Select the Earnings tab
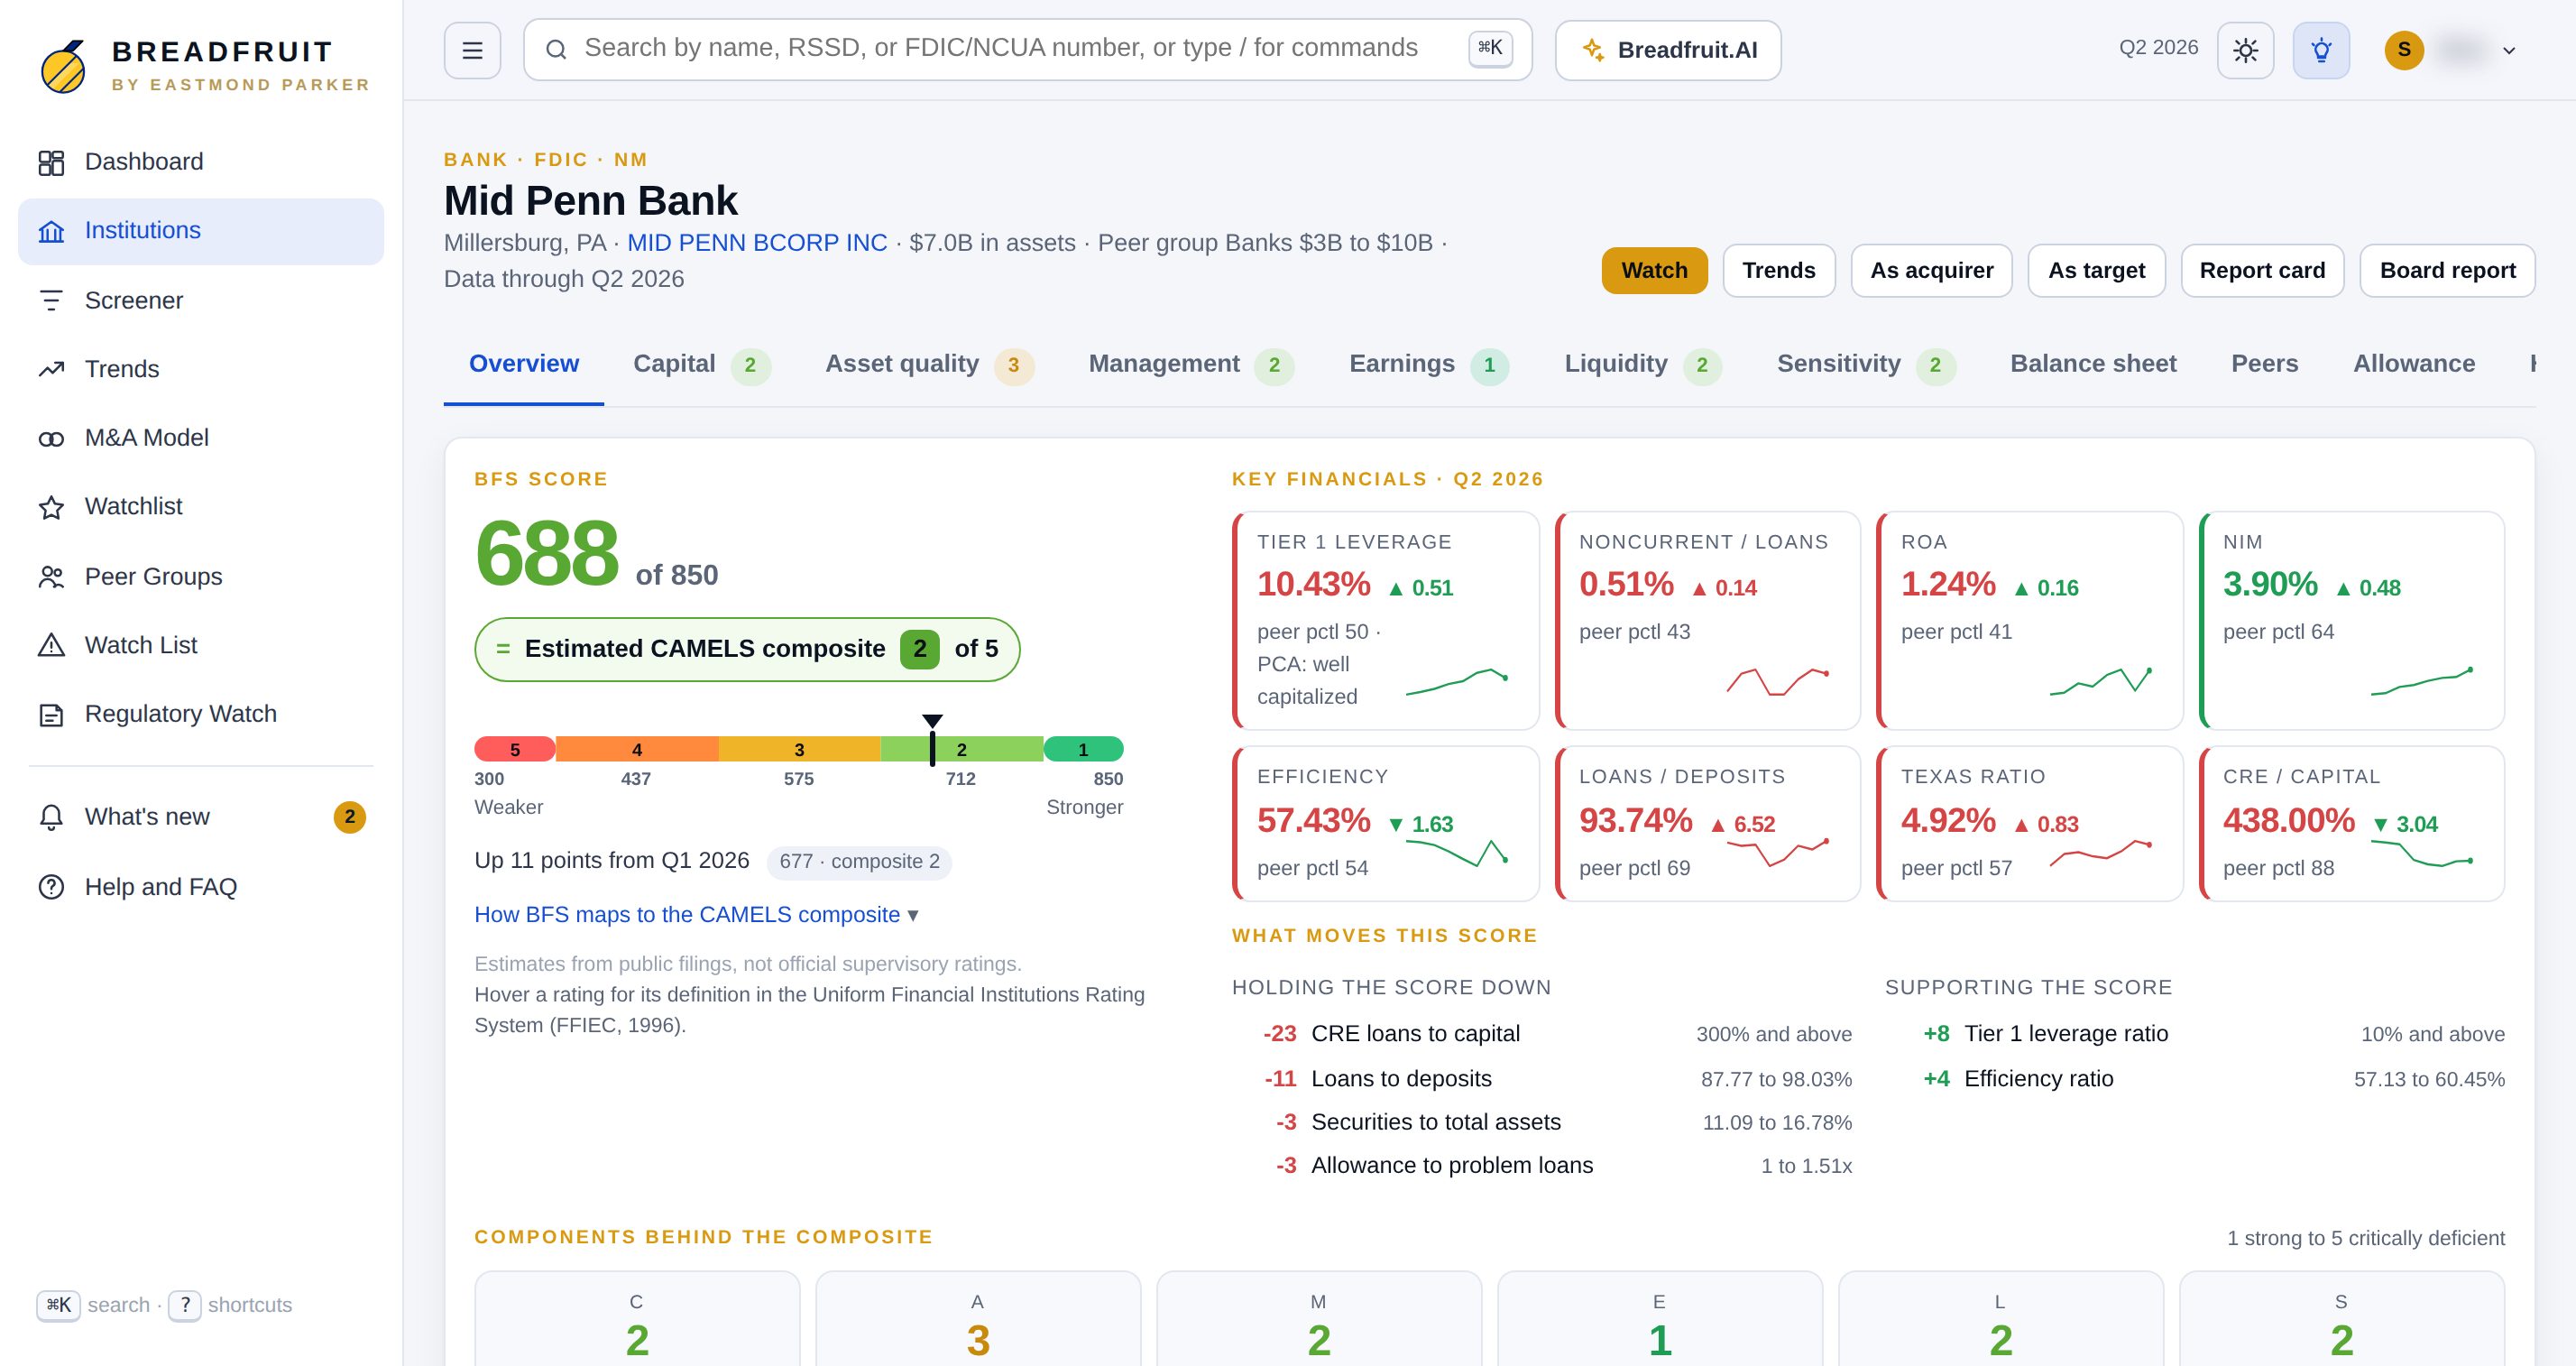Viewport: 2576px width, 1366px height. pos(1428,364)
